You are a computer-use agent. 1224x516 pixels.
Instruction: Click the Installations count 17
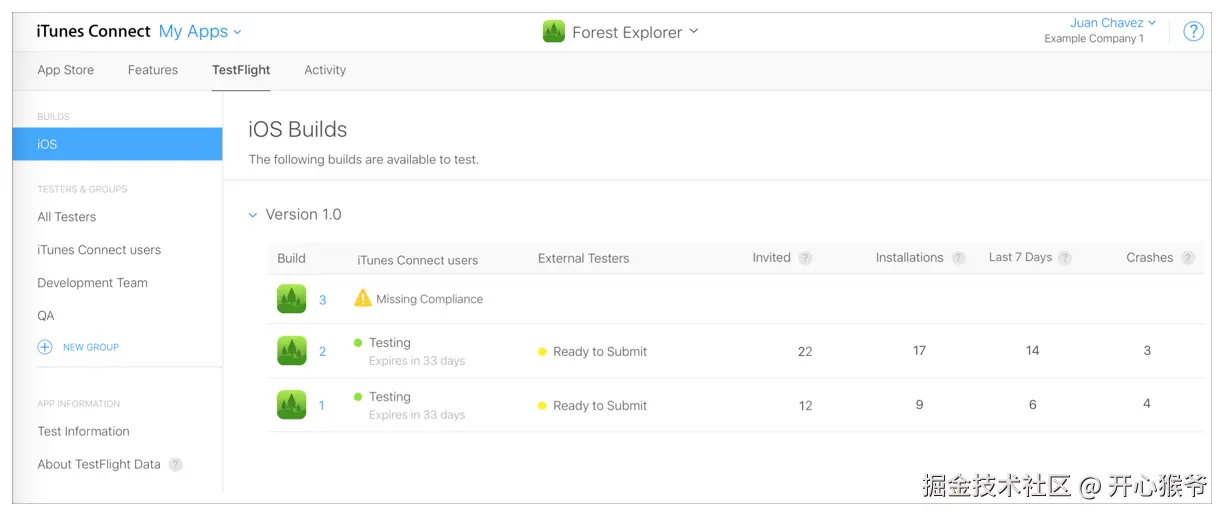click(919, 351)
